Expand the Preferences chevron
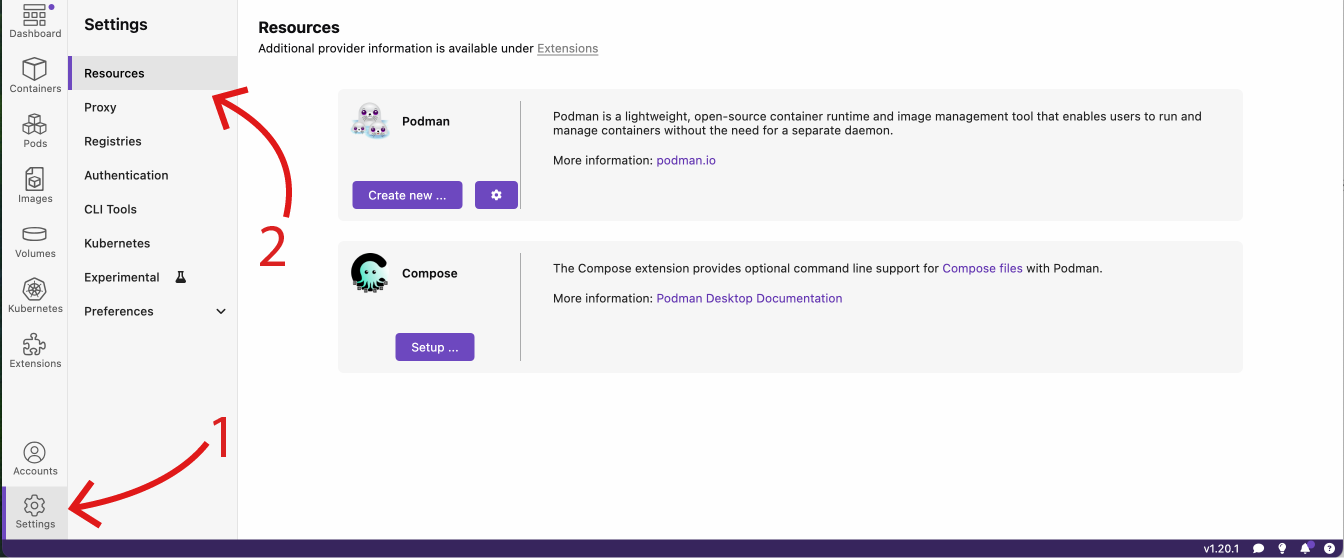 [221, 311]
